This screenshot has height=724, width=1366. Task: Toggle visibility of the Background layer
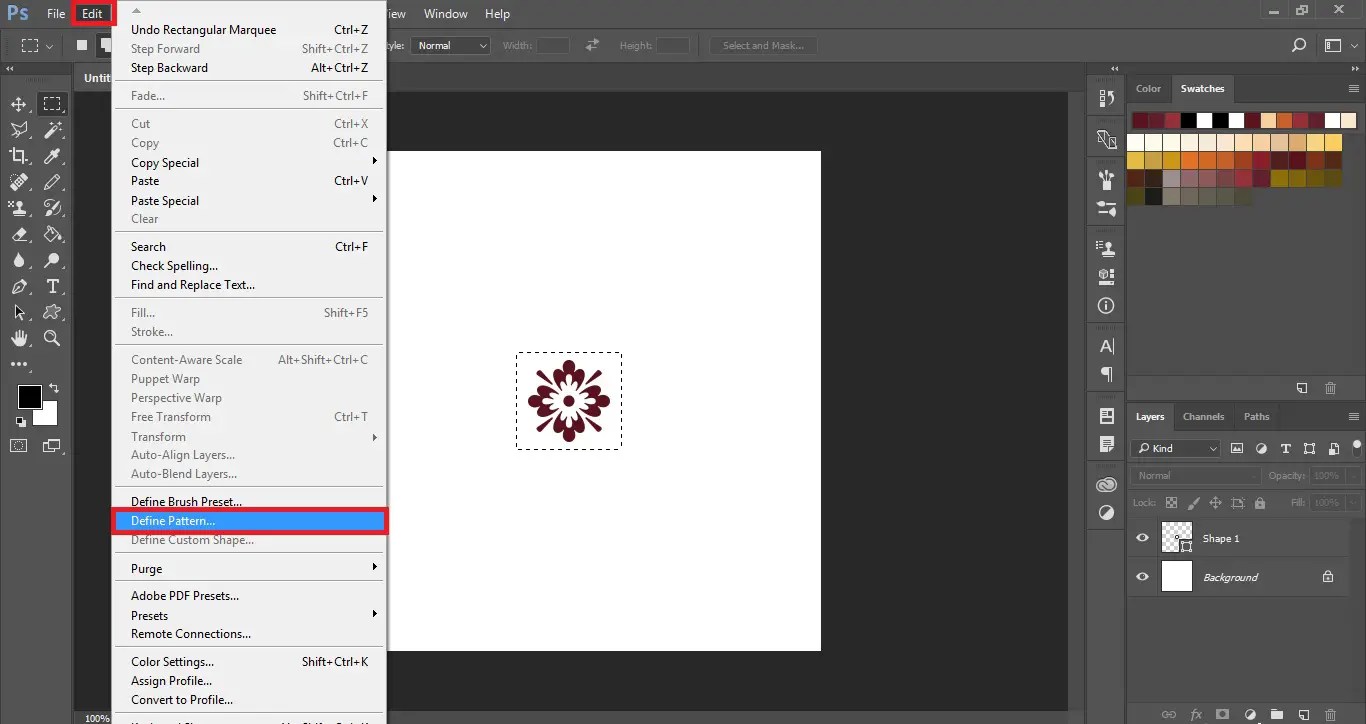[x=1142, y=576]
